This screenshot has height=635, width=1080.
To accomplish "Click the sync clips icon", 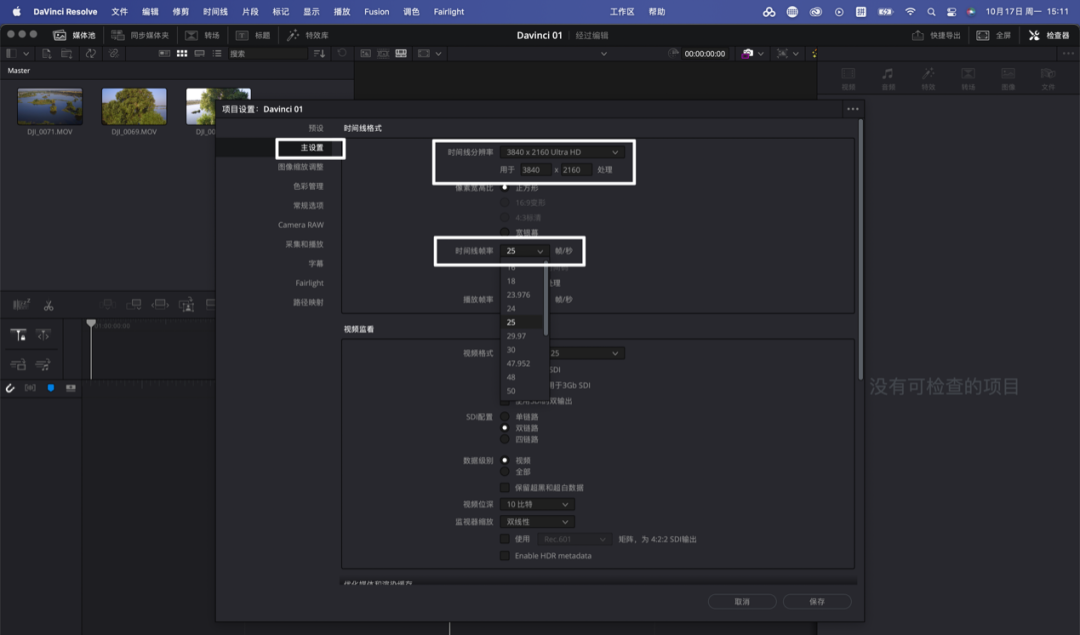I will click(90, 53).
